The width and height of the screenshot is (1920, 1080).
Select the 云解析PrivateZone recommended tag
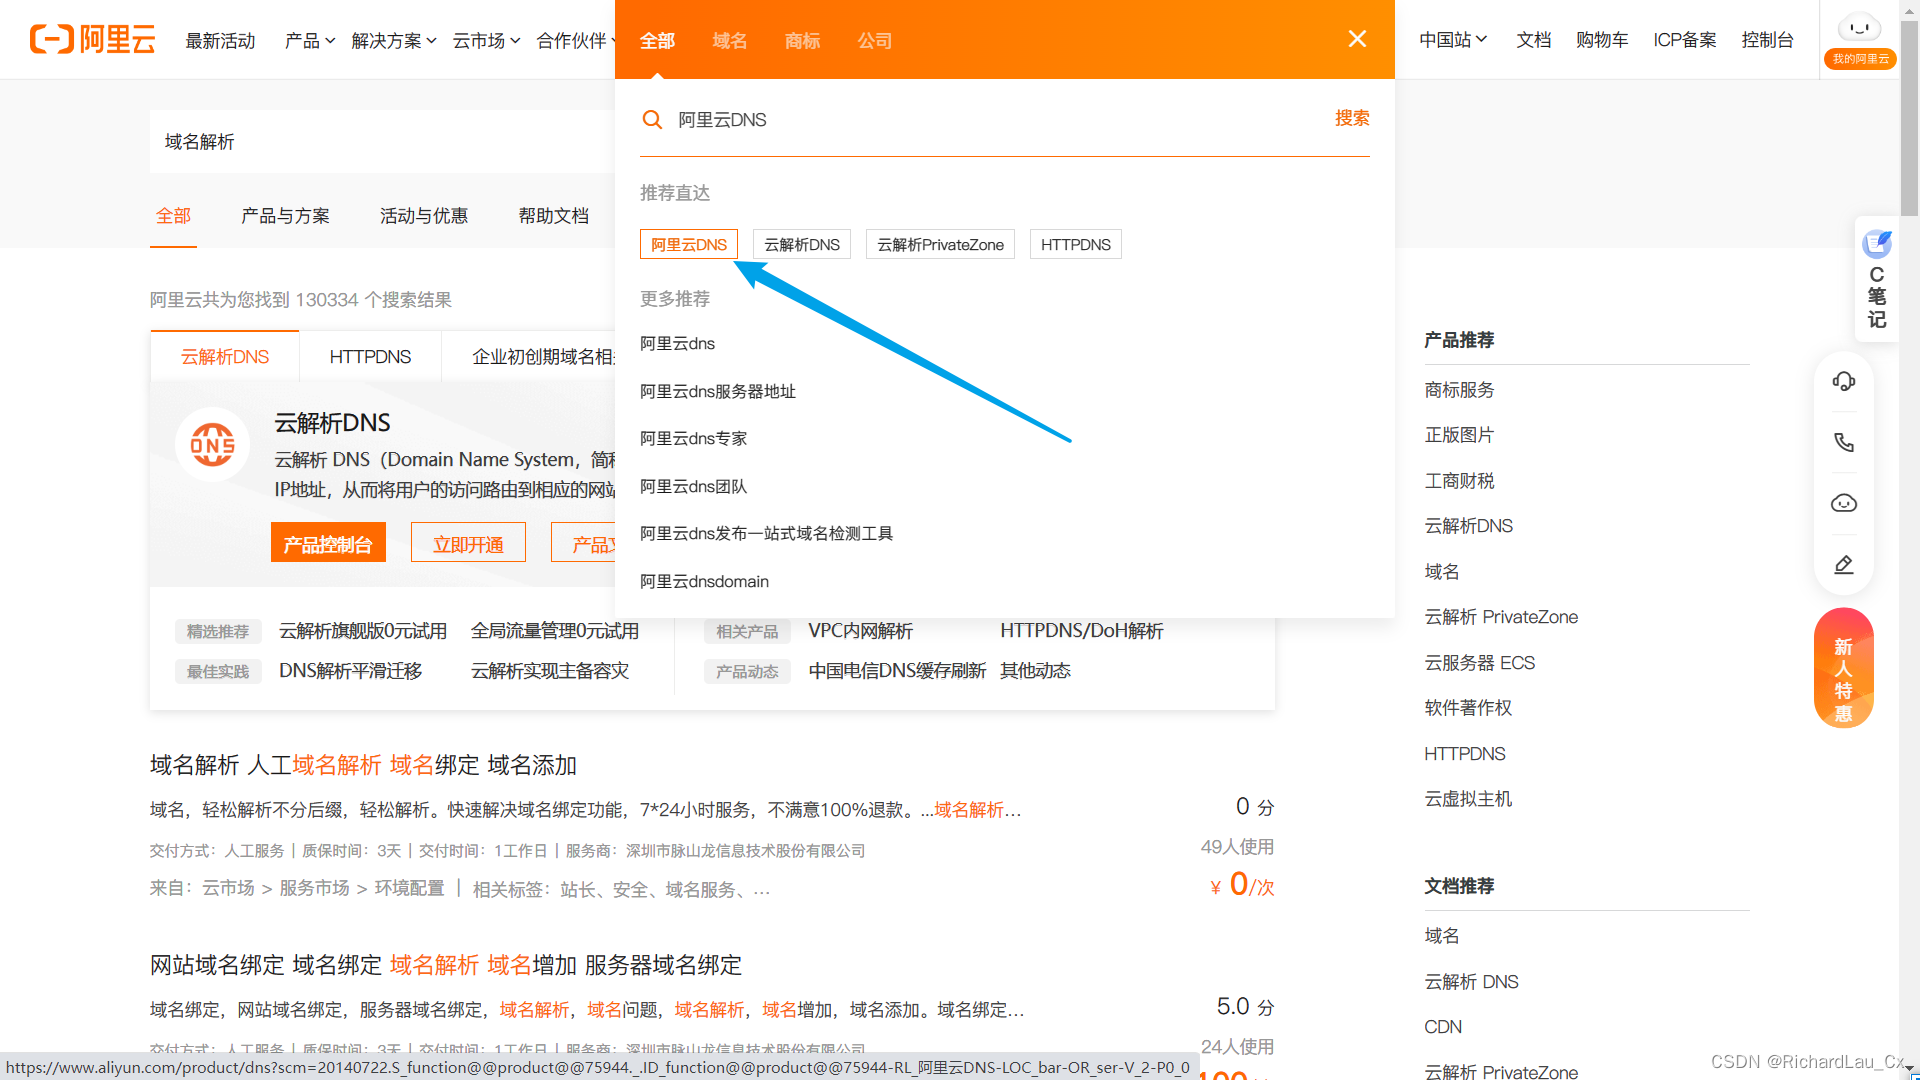[940, 245]
